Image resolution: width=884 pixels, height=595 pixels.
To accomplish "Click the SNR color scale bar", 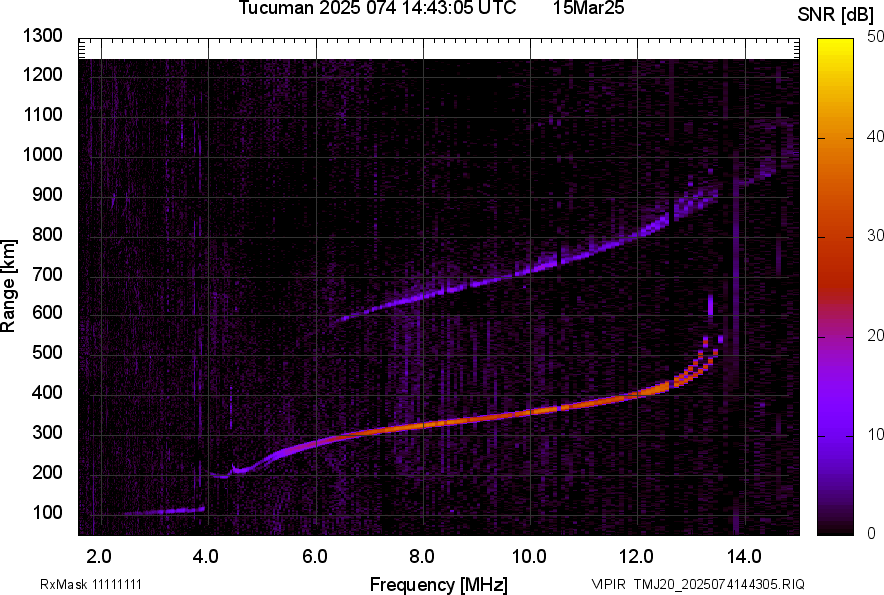I will (835, 287).
